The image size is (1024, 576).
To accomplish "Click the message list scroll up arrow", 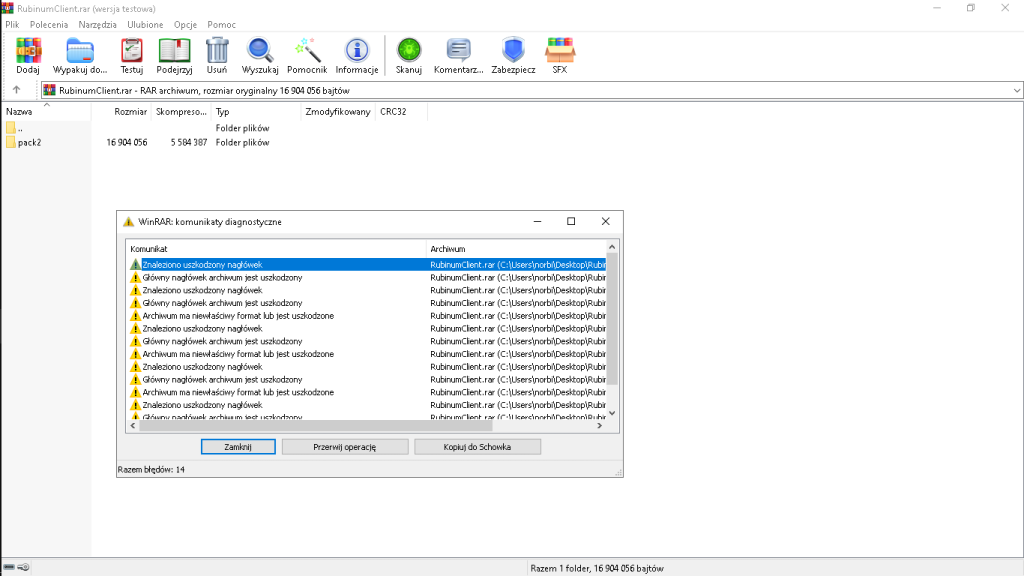I will point(612,247).
